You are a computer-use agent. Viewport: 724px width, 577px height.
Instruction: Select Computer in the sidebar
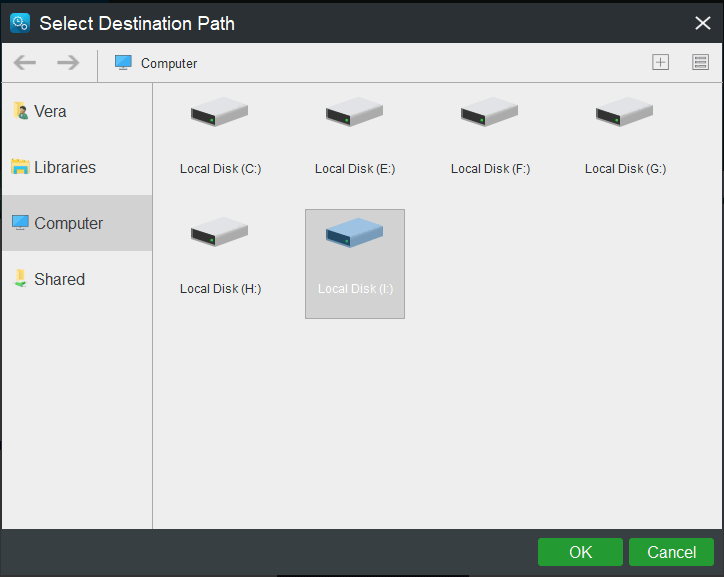click(77, 223)
